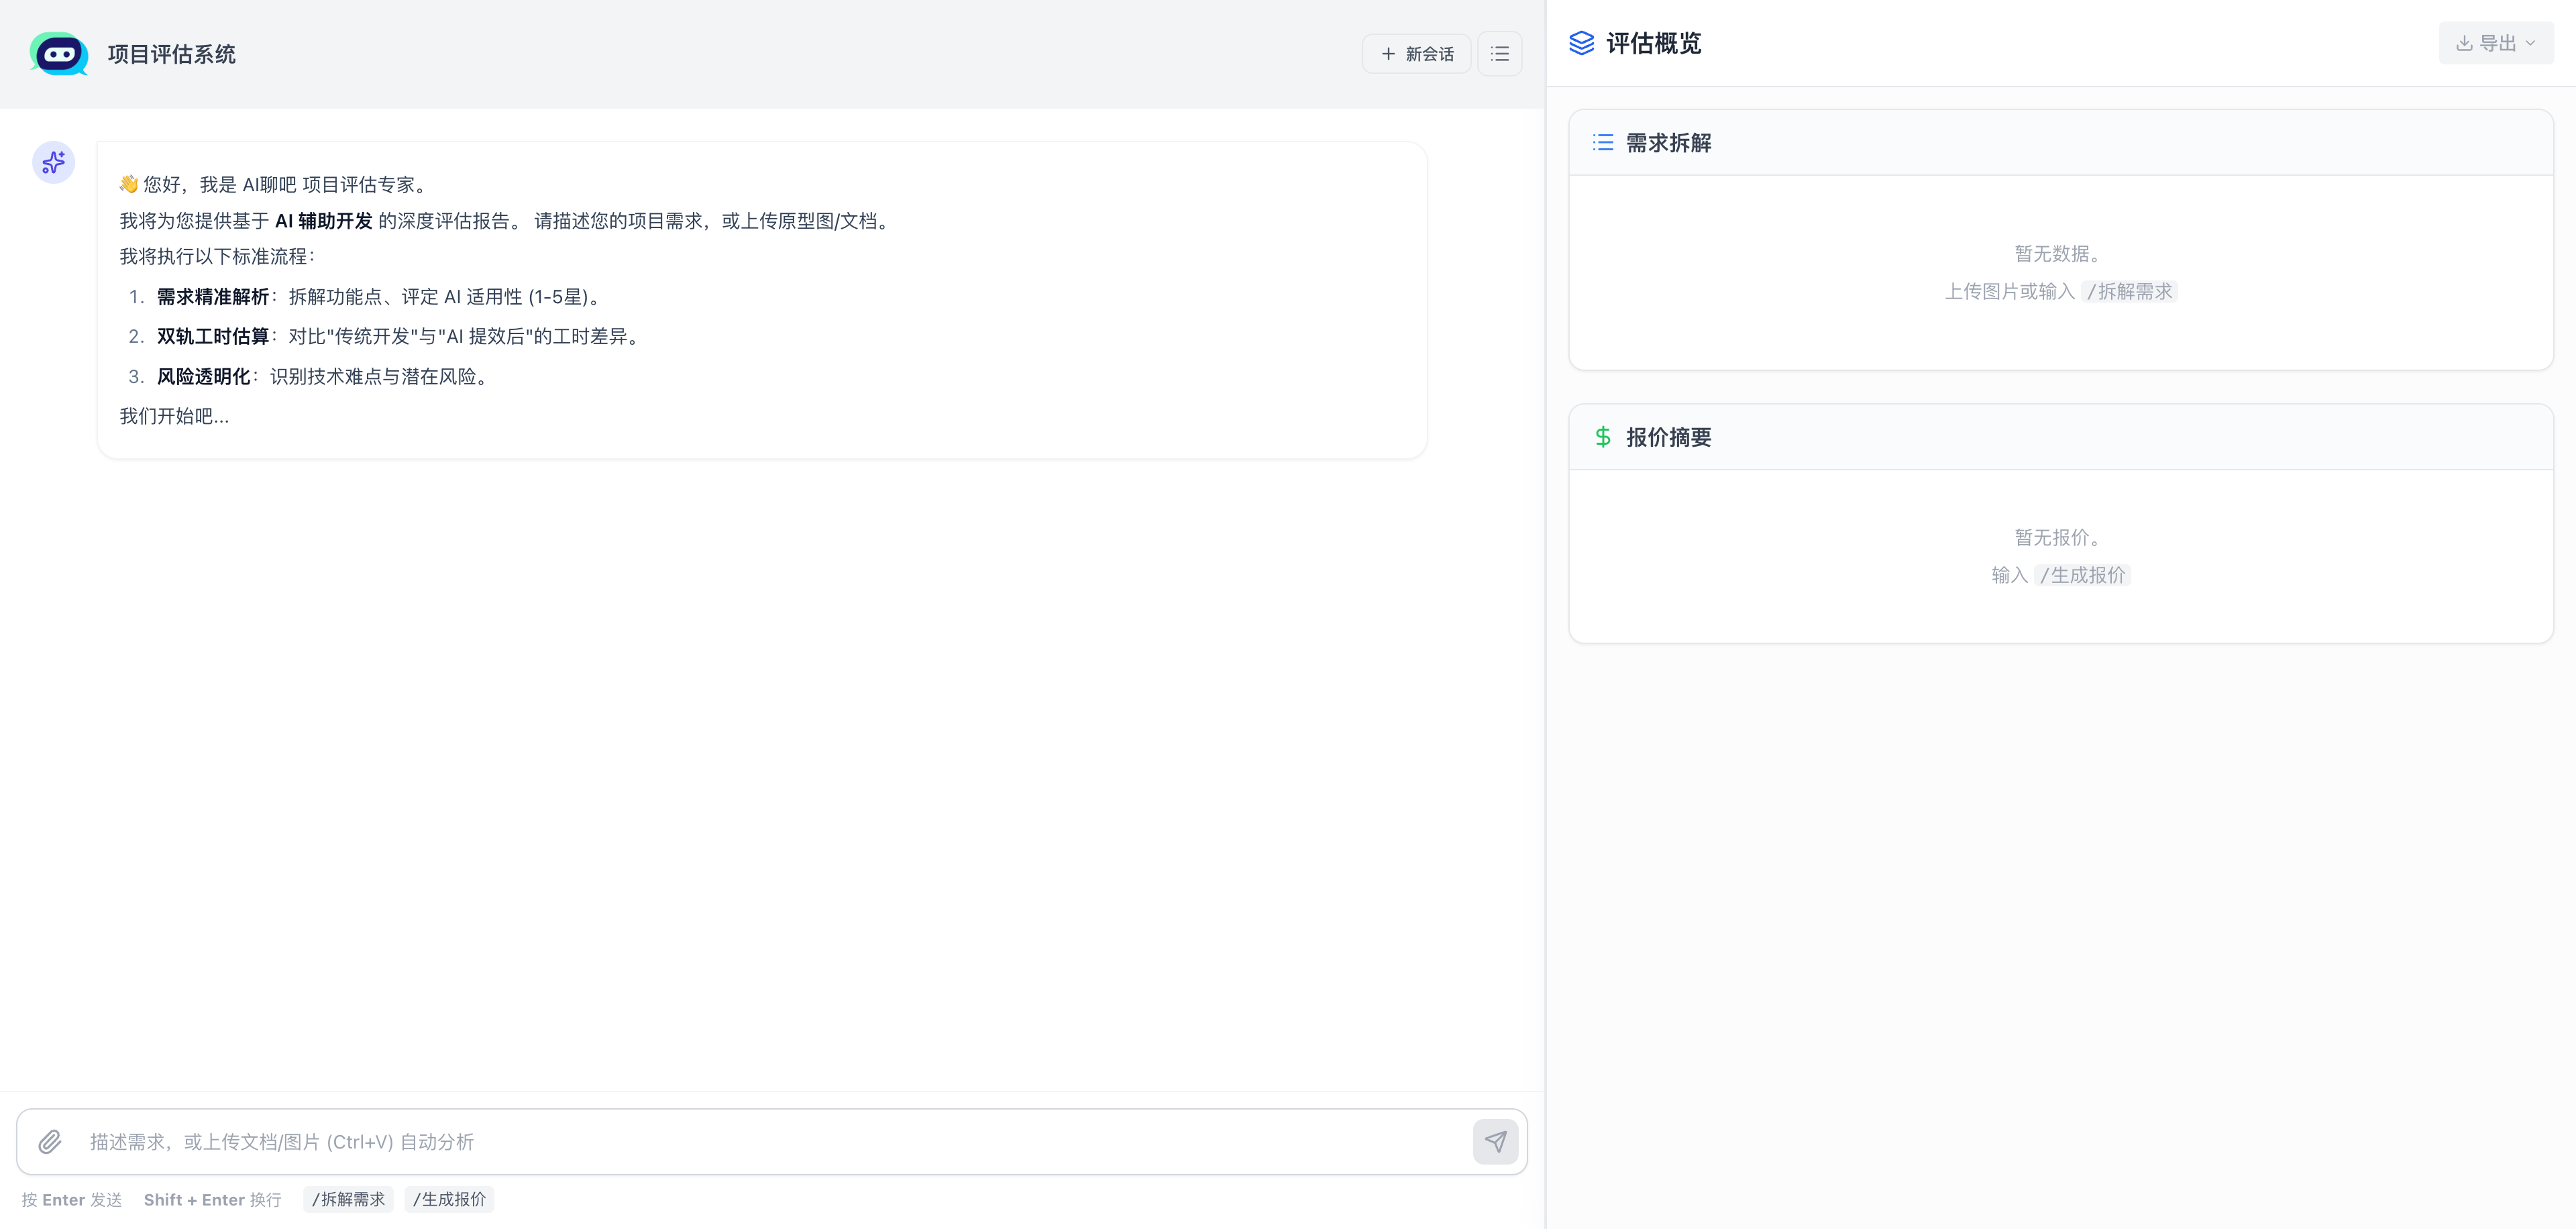Click /生成报价 inside the 报价摘要 empty panel
This screenshot has width=2576, height=1229.
pyautogui.click(x=2084, y=575)
